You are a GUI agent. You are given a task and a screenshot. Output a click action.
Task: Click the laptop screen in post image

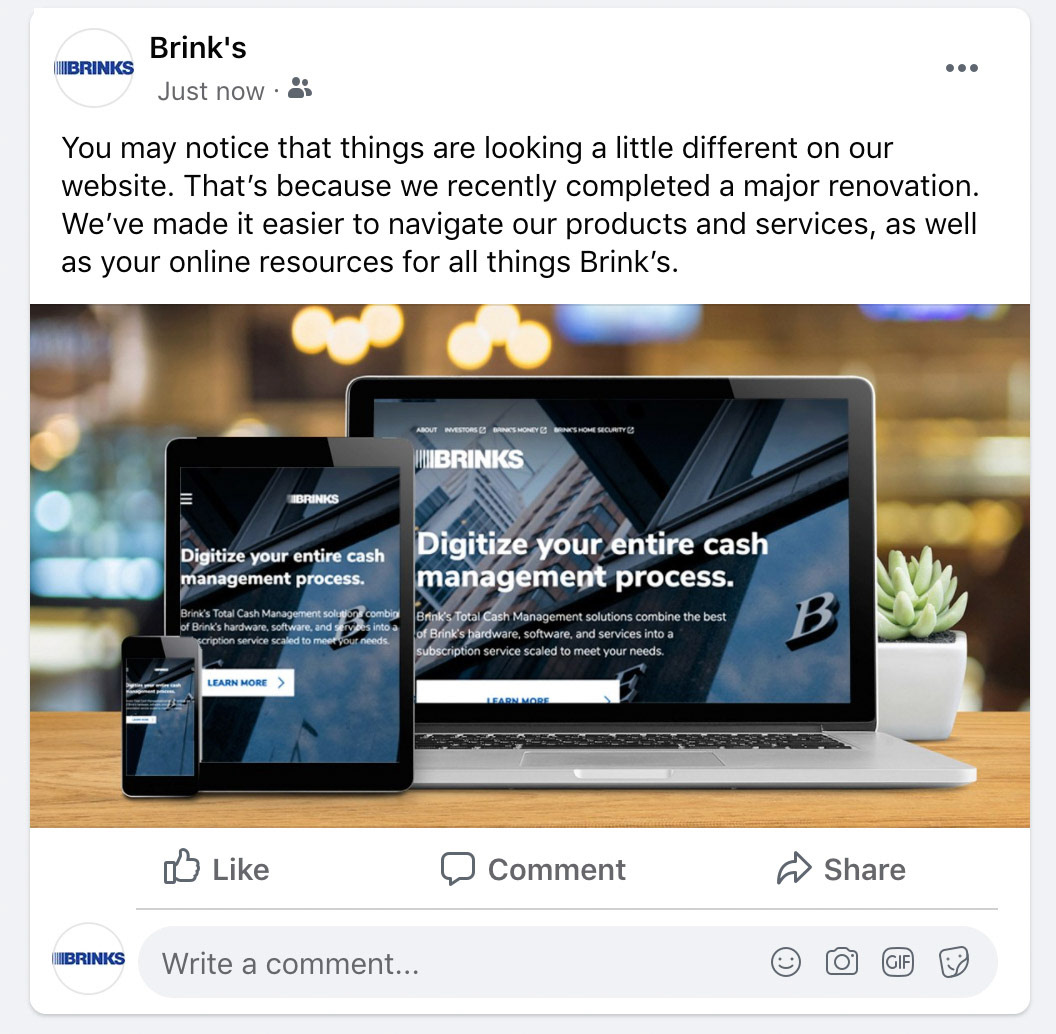coord(611,550)
